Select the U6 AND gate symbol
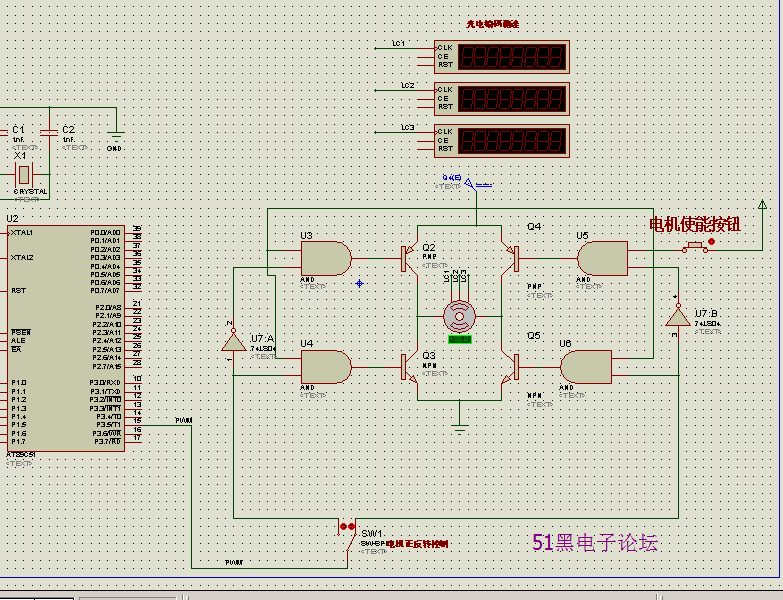The image size is (783, 600). [x=586, y=367]
